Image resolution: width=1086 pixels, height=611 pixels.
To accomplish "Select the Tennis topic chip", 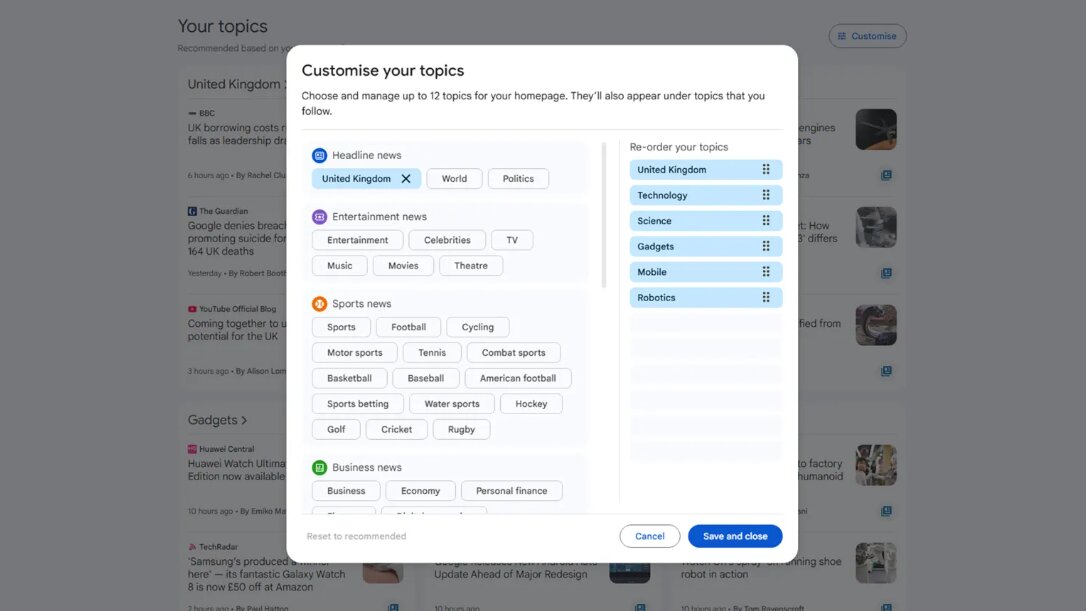I will click(432, 353).
